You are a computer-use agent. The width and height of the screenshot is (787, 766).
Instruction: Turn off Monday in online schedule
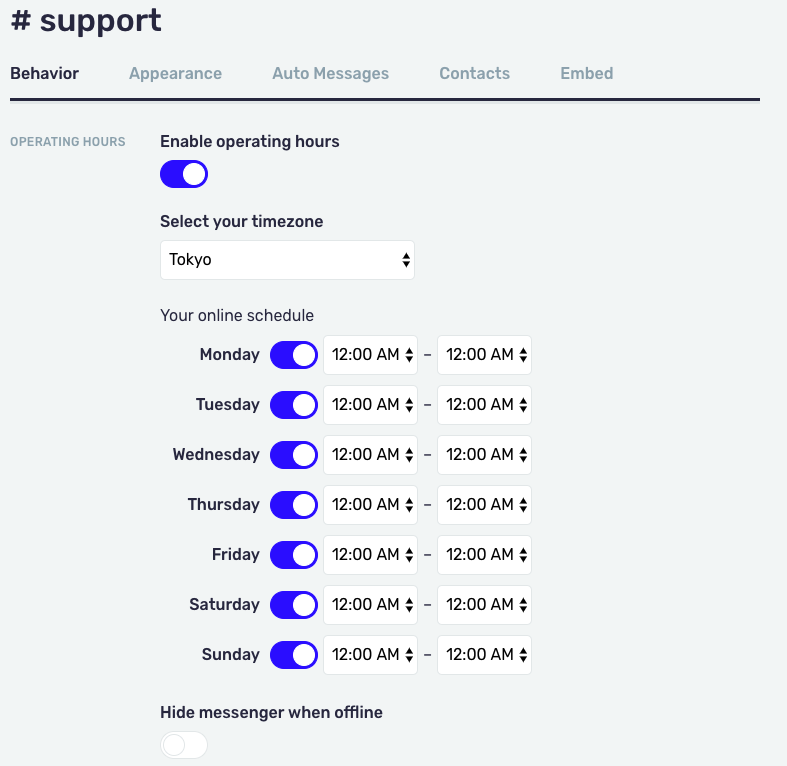click(x=294, y=355)
